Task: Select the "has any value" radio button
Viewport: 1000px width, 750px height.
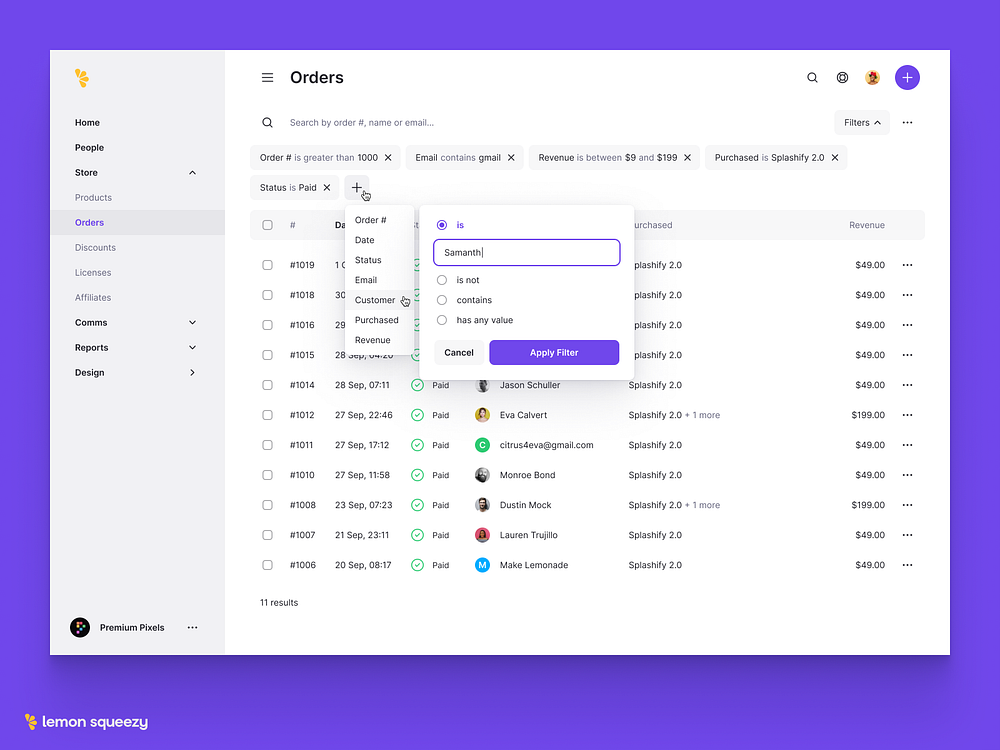Action: coord(441,319)
